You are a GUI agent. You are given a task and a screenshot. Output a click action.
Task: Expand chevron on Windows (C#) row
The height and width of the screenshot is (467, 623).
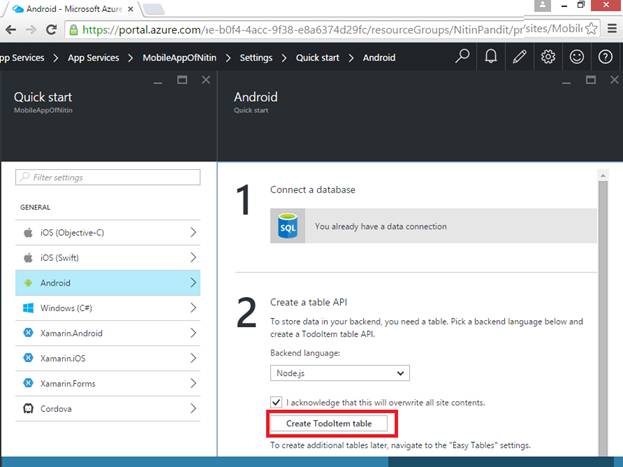[193, 308]
